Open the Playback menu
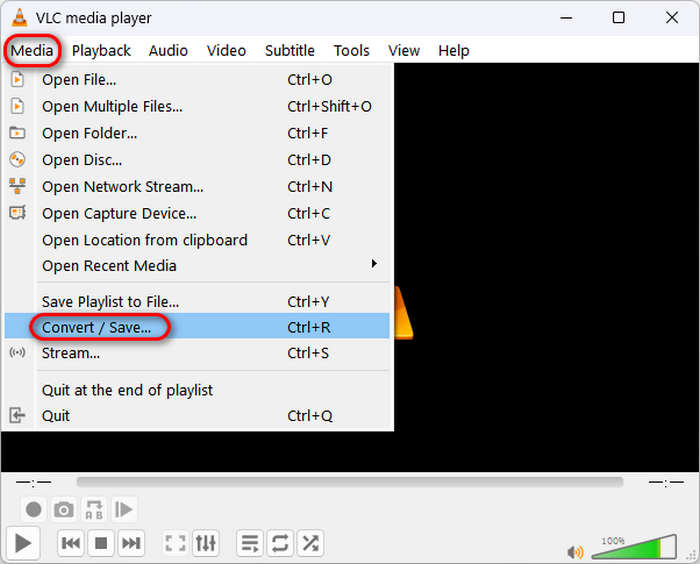This screenshot has width=700, height=564. 101,50
